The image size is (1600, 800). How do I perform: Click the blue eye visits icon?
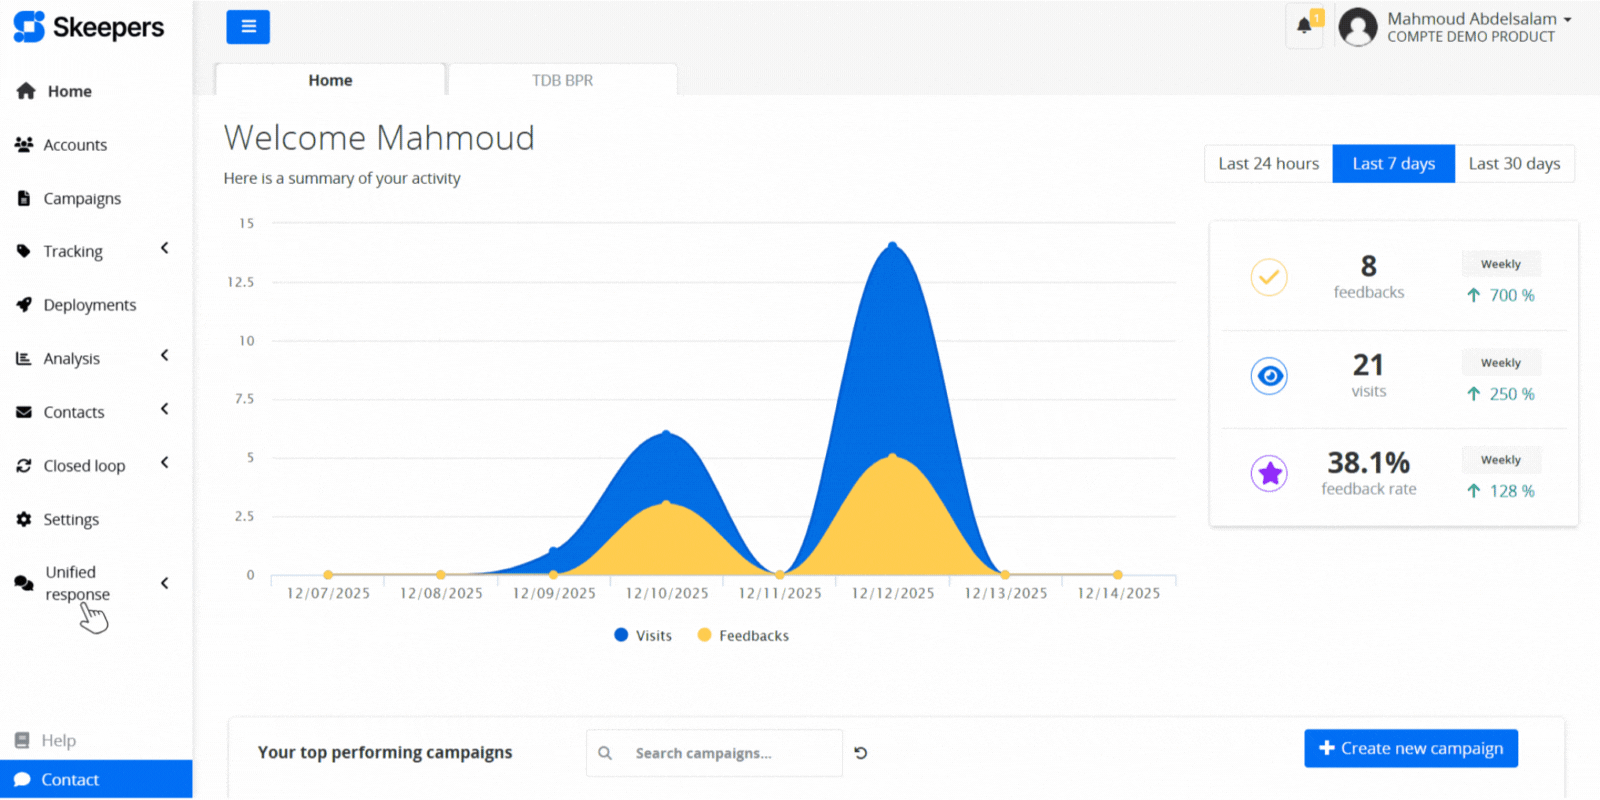click(x=1269, y=376)
